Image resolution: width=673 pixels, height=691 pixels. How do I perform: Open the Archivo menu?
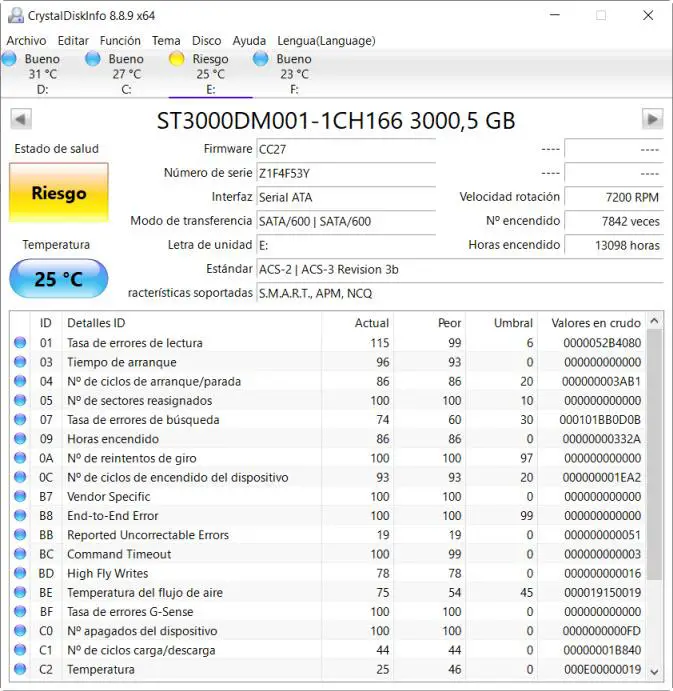pos(26,41)
